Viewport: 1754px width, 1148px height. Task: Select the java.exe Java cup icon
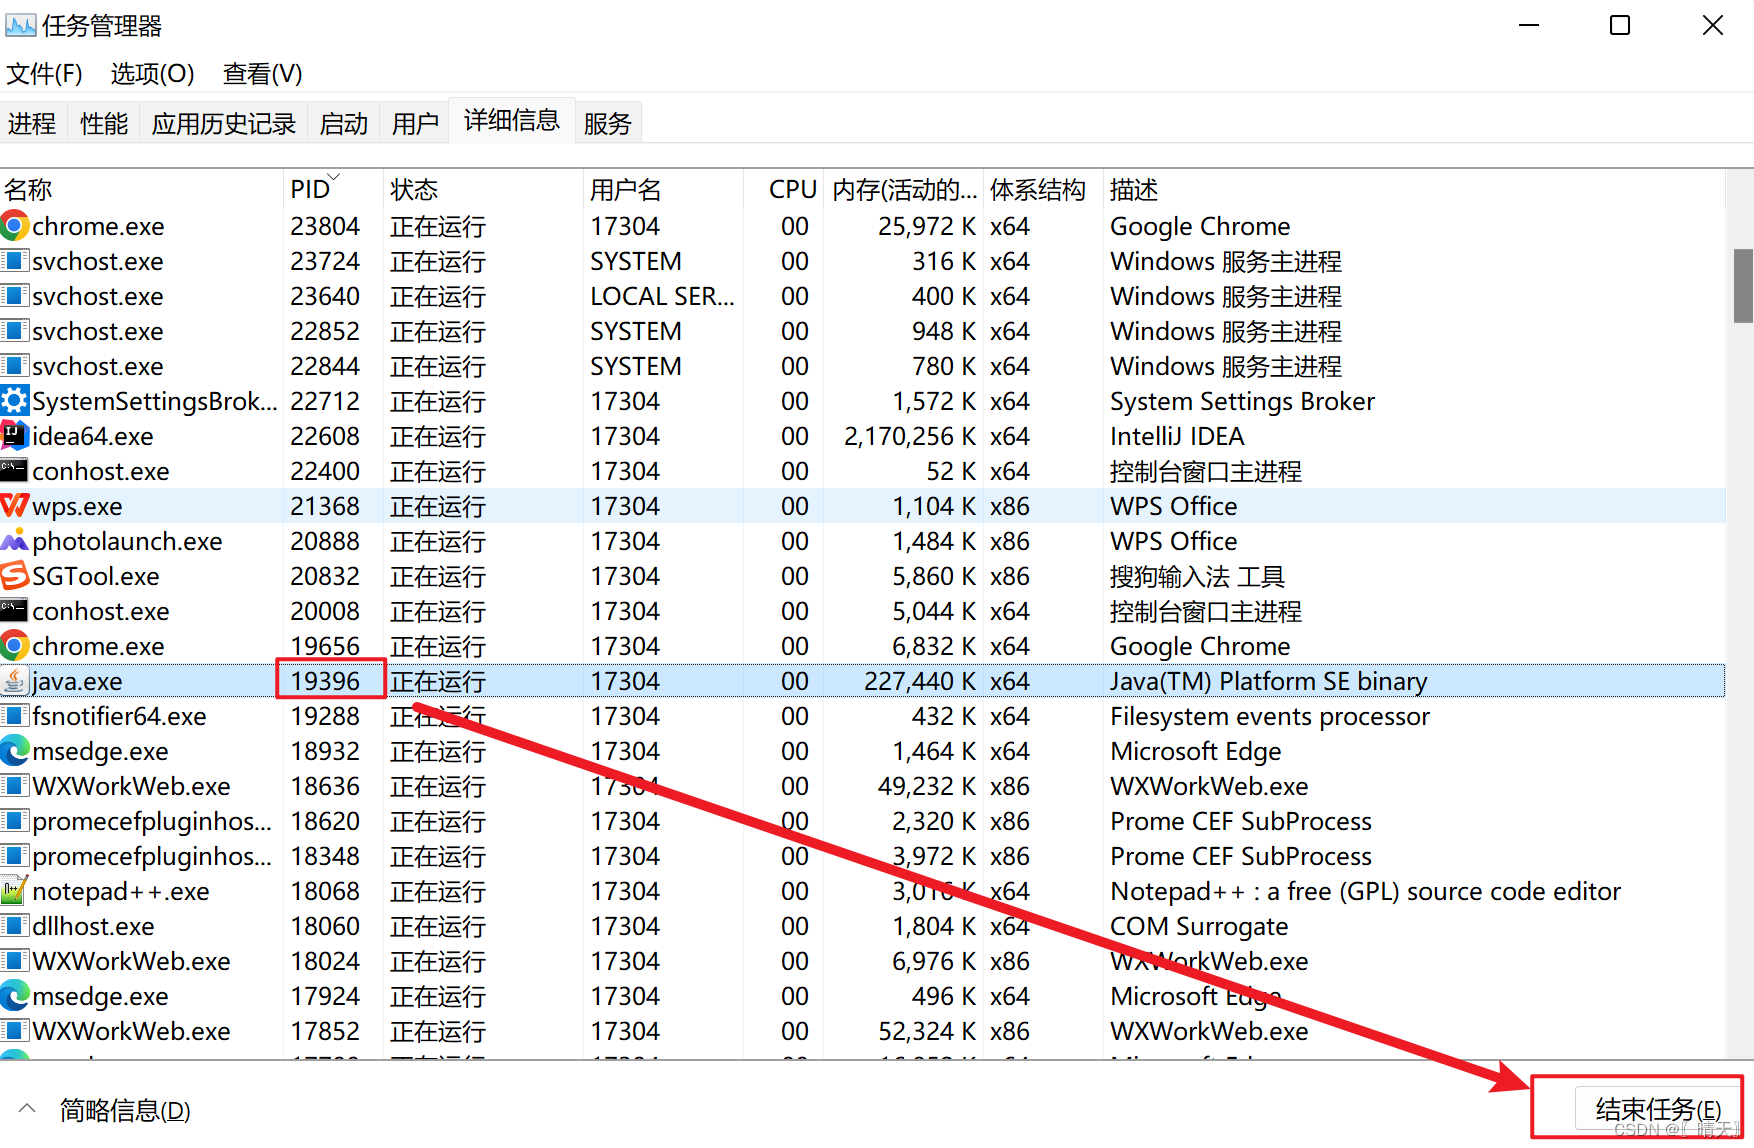click(14, 681)
